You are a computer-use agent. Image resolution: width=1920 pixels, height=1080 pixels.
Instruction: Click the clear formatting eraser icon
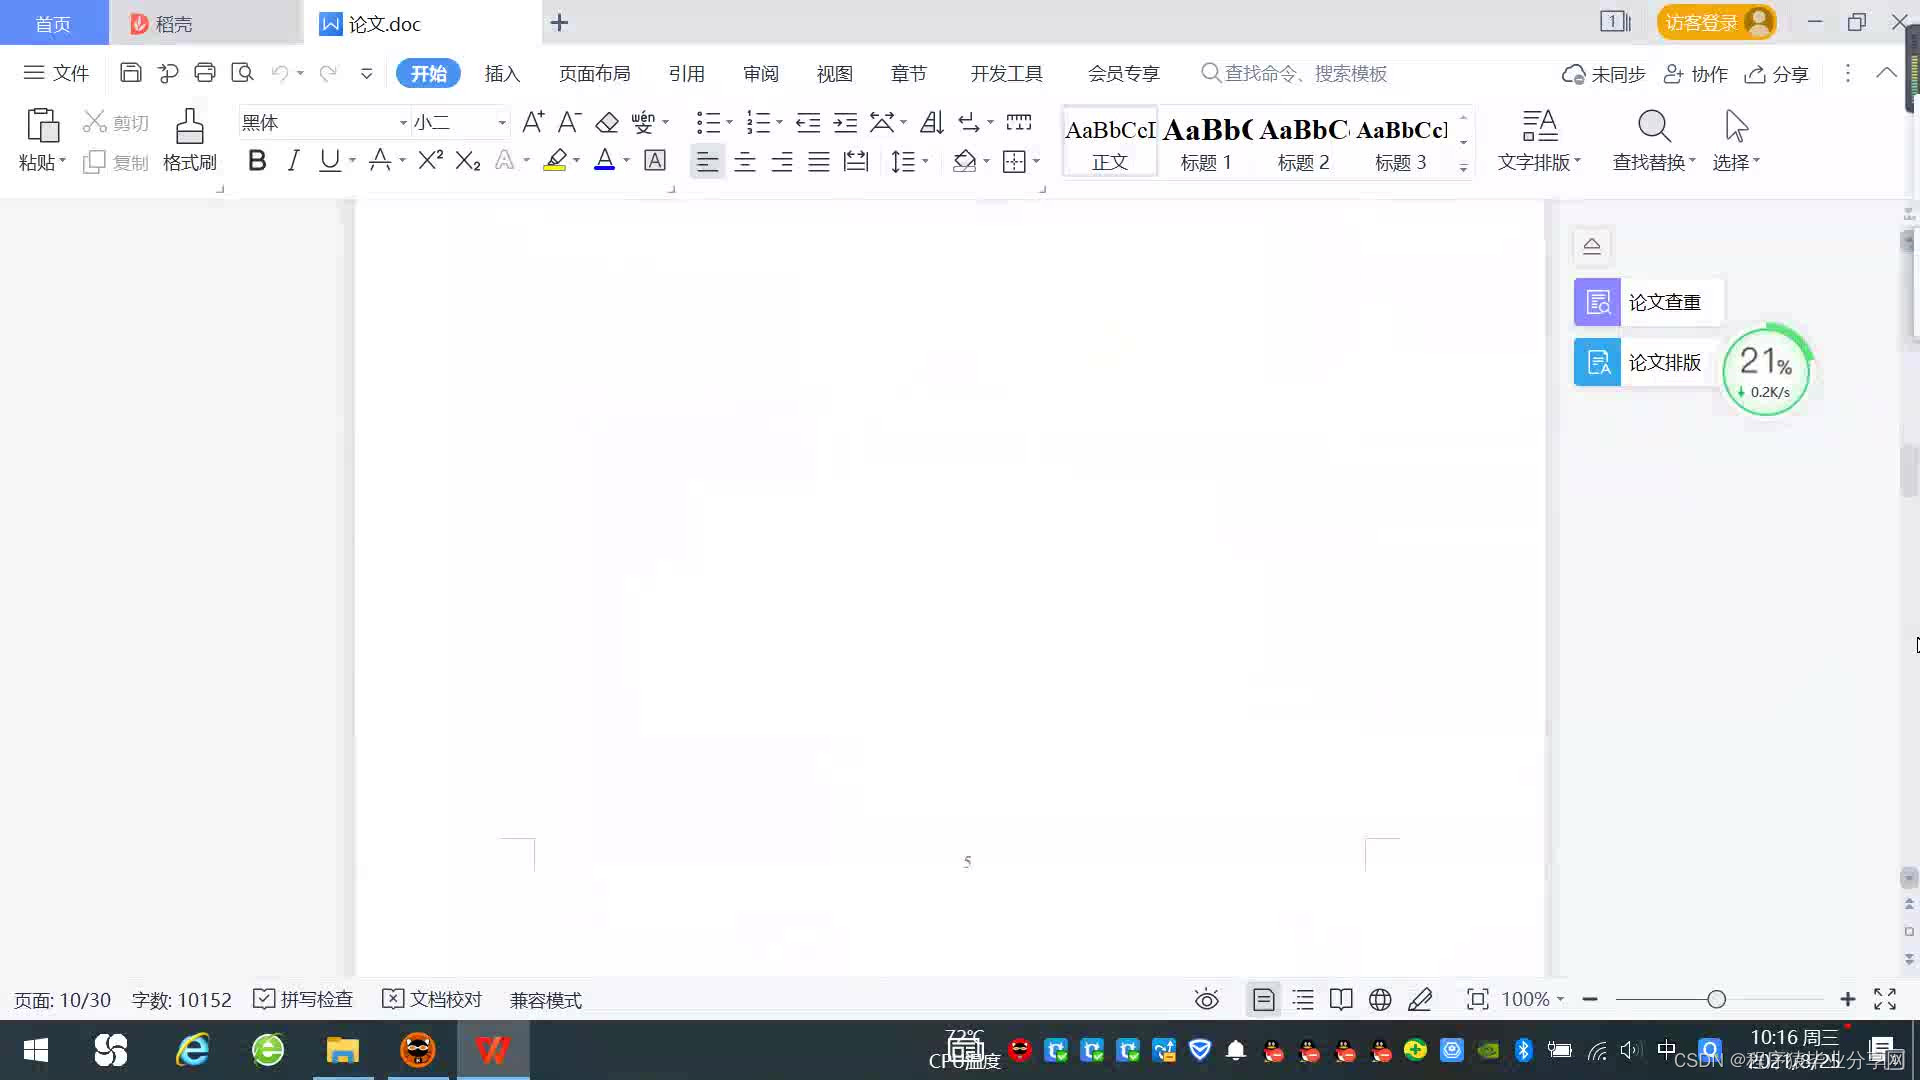(x=607, y=123)
